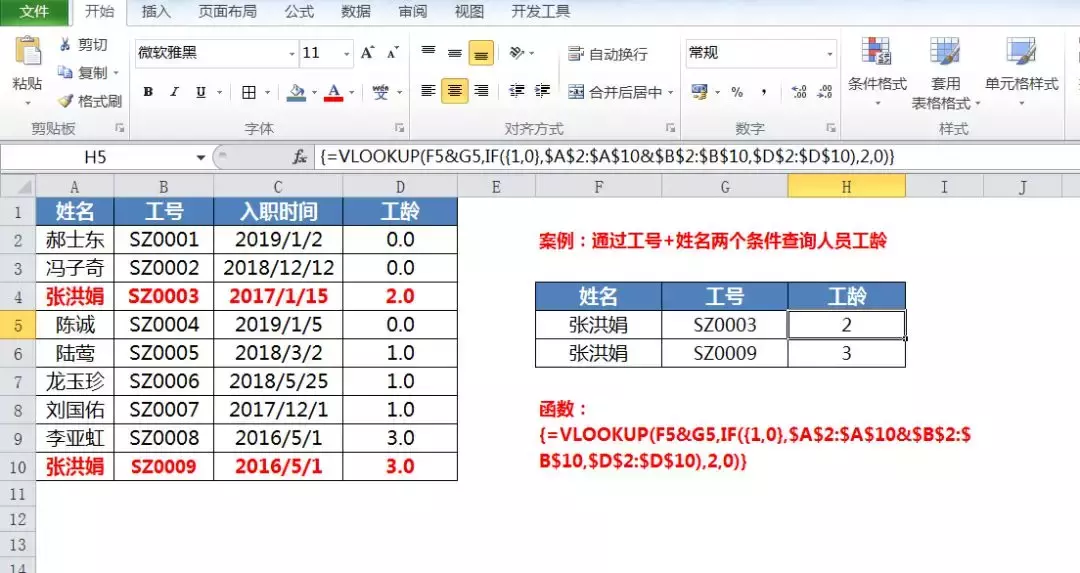
Task: Open Format as Table (套用表格格式) menu
Action: 946,73
